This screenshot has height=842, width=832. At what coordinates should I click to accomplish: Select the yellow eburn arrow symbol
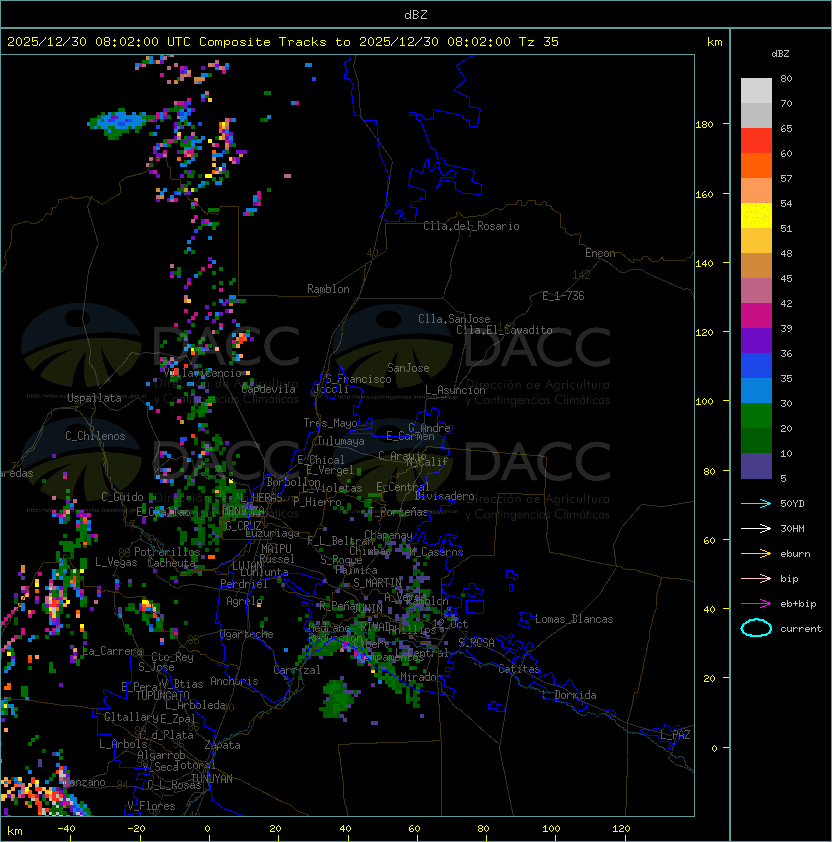(756, 553)
